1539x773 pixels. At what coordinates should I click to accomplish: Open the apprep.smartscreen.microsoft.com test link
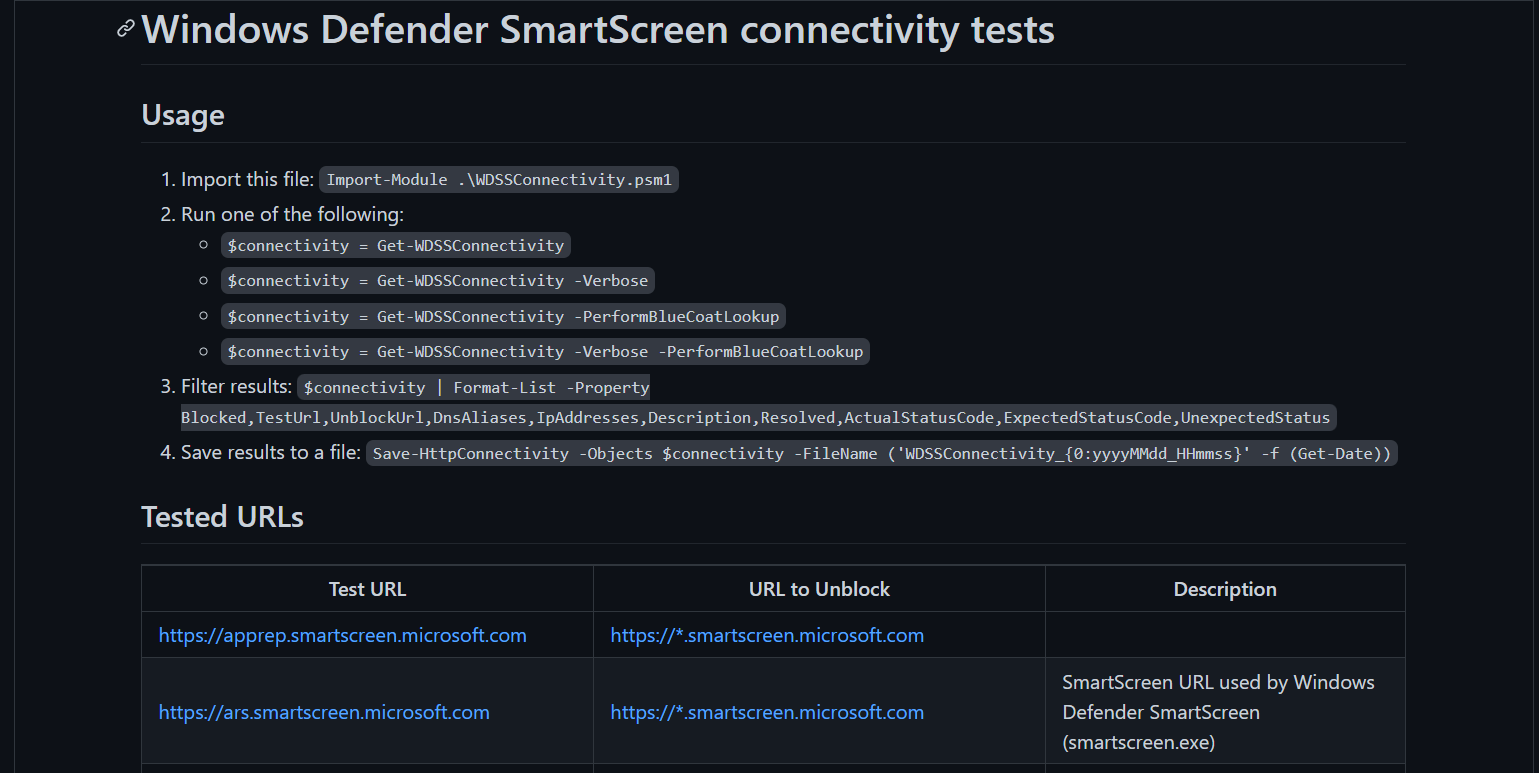pos(342,635)
